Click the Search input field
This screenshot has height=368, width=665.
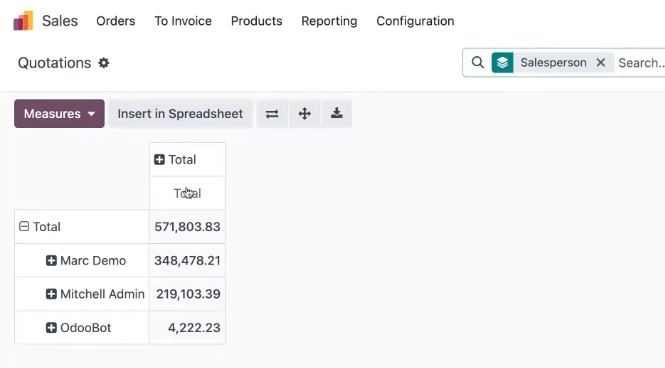pyautogui.click(x=641, y=63)
